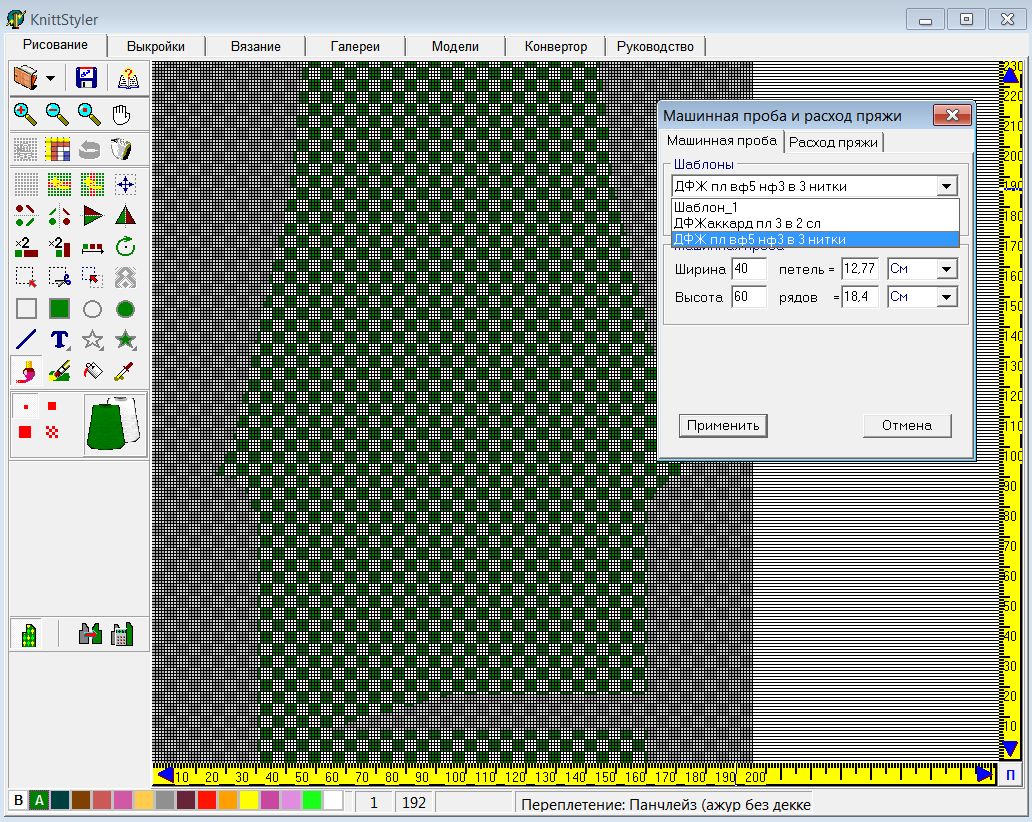Click the Применить button
Image resolution: width=1032 pixels, height=822 pixels.
tap(723, 425)
